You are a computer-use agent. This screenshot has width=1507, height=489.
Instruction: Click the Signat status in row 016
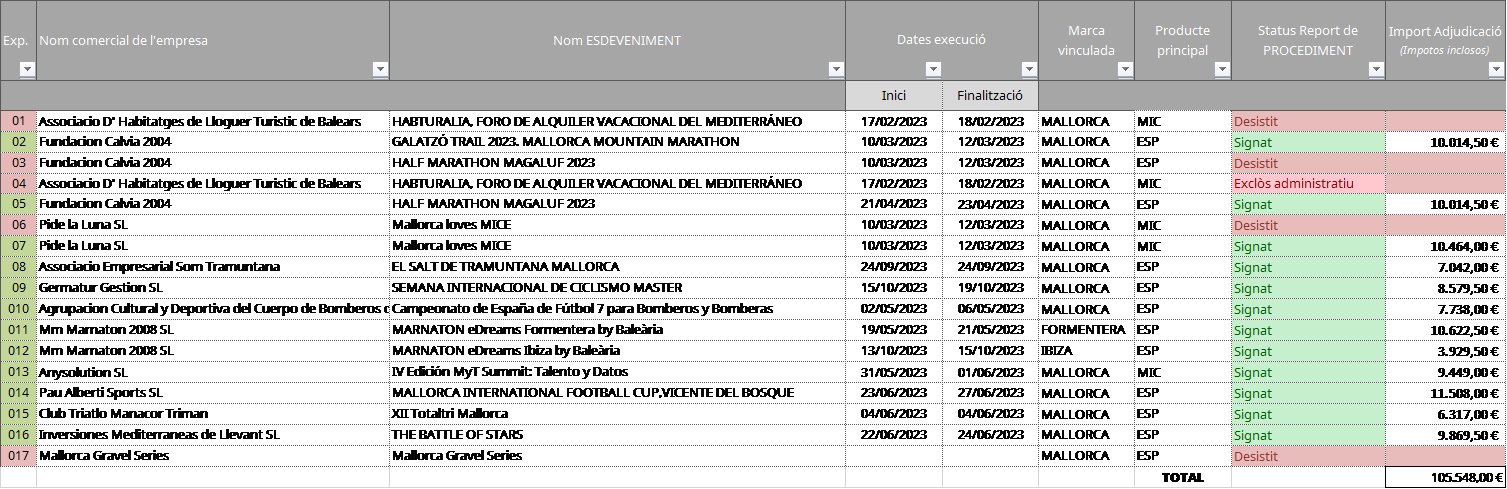pos(1308,434)
